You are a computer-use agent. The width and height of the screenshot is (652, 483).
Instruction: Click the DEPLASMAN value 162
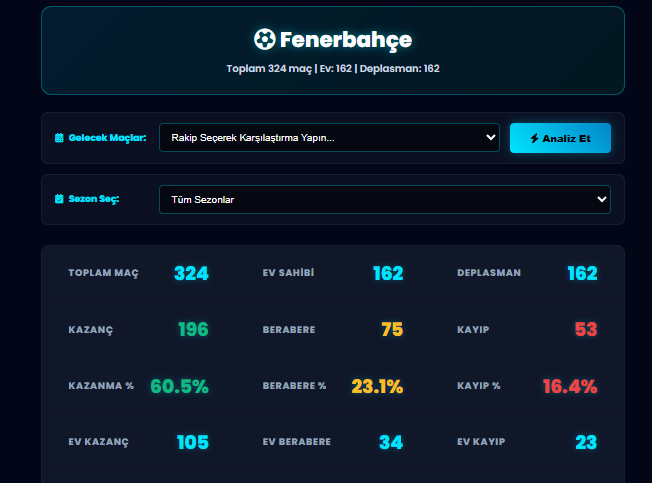click(x=582, y=273)
